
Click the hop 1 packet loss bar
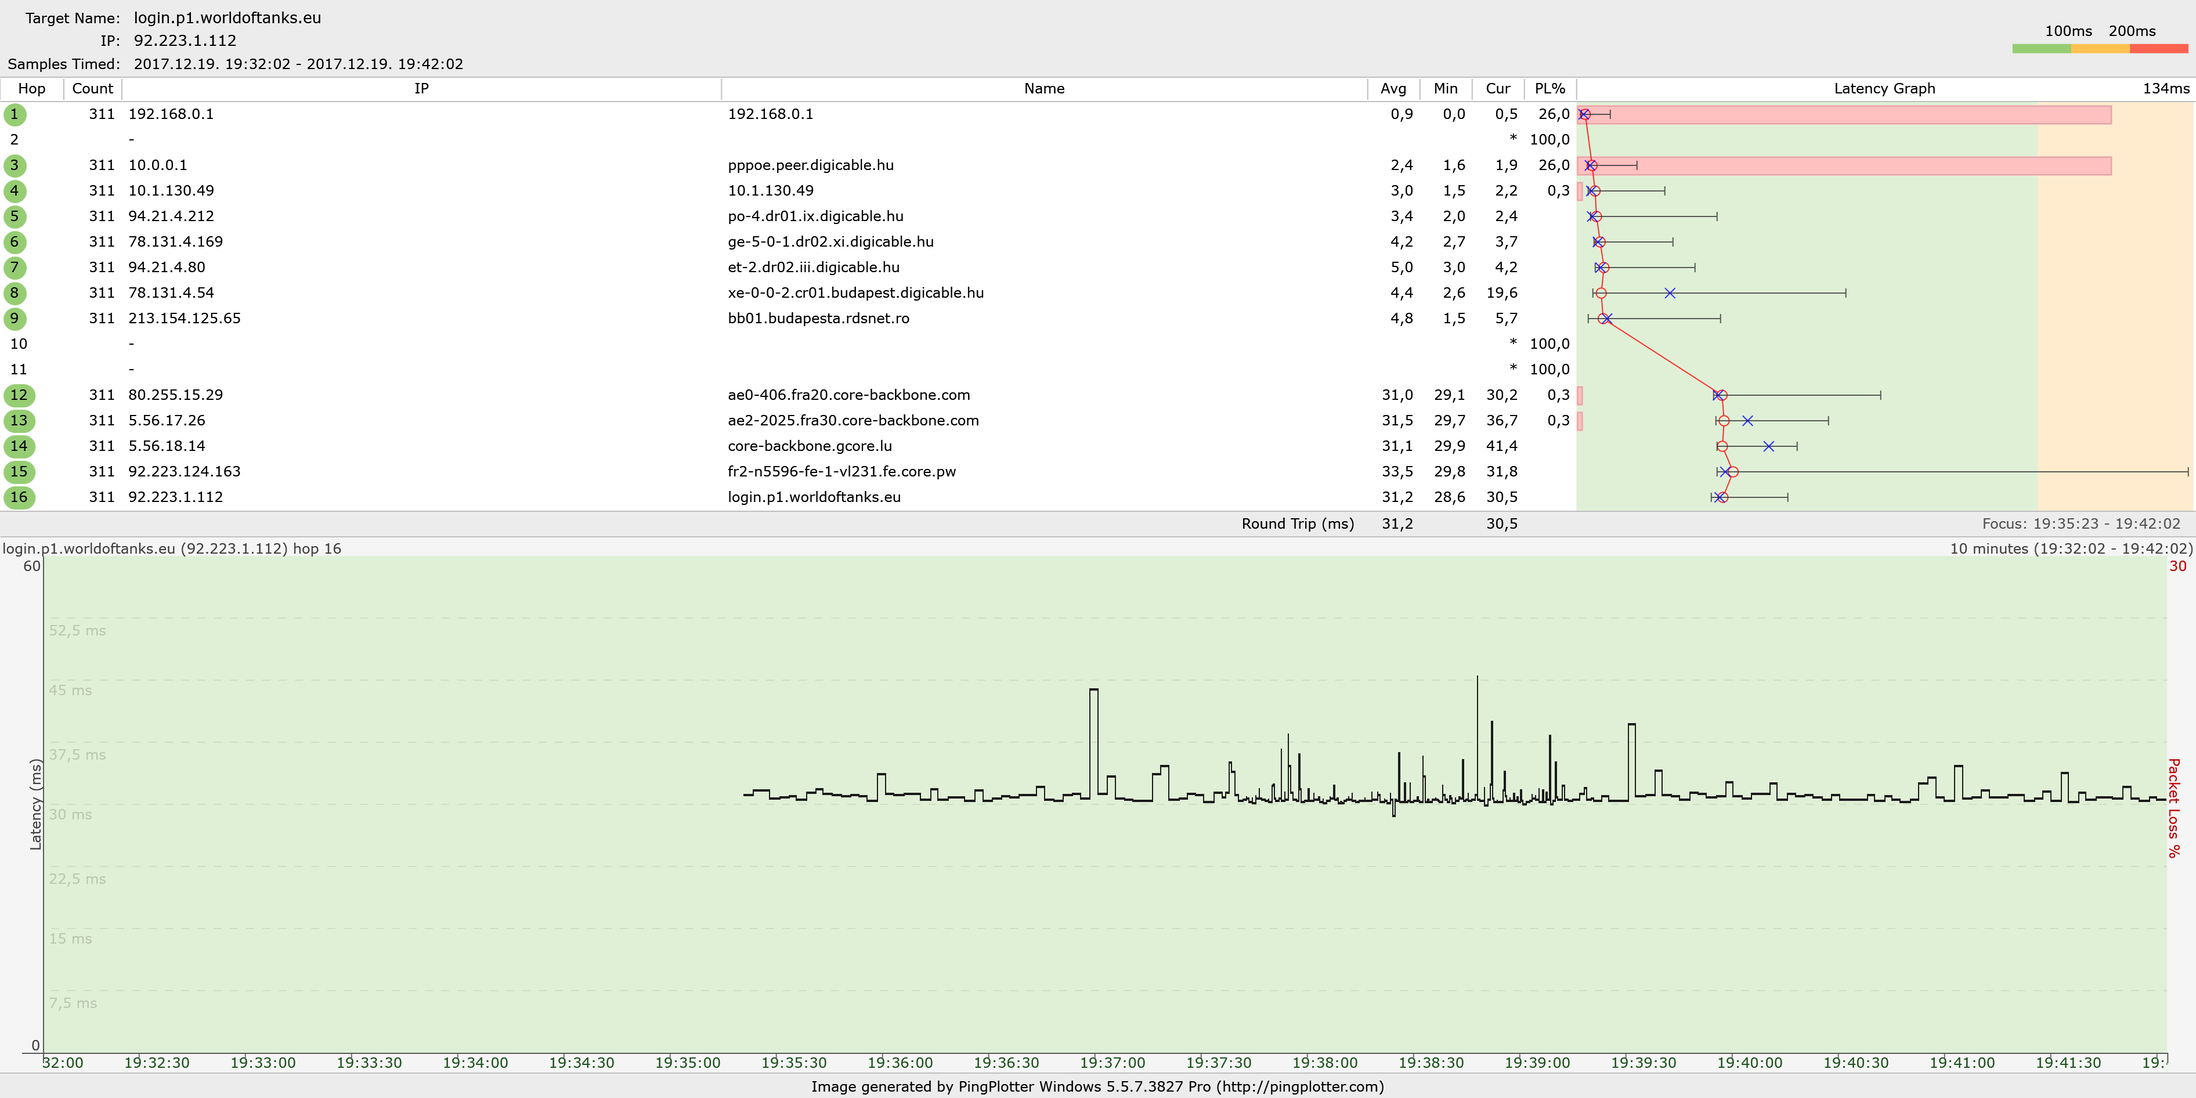click(1845, 115)
